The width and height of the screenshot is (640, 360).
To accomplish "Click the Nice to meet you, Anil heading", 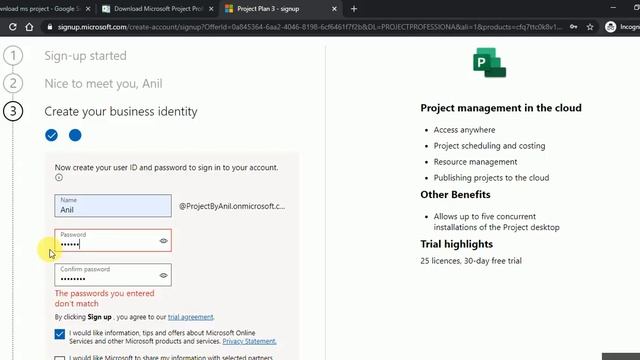I will (x=103, y=84).
